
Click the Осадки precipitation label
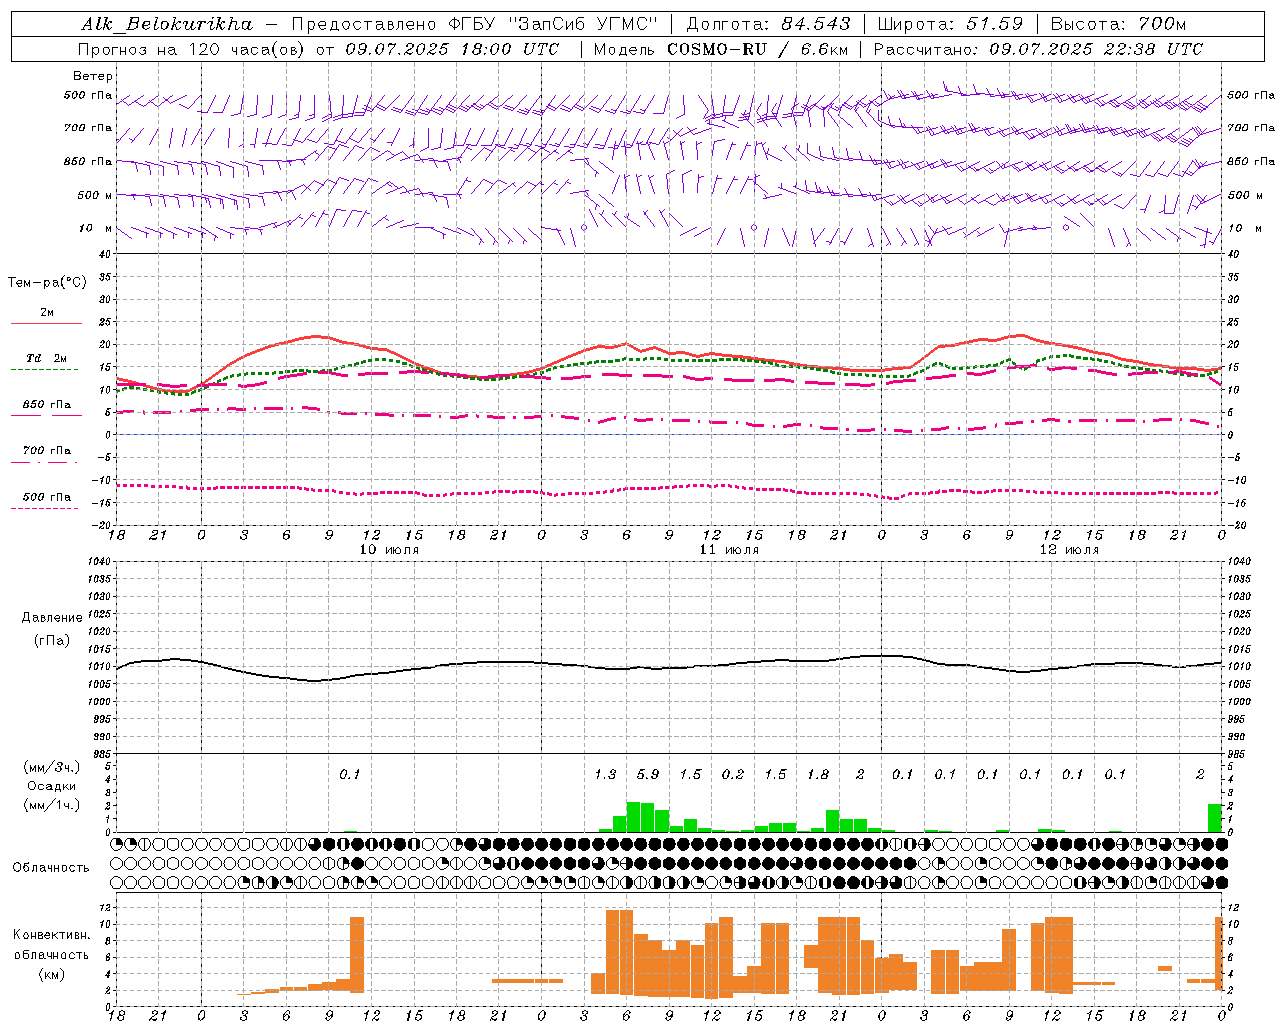[51, 786]
